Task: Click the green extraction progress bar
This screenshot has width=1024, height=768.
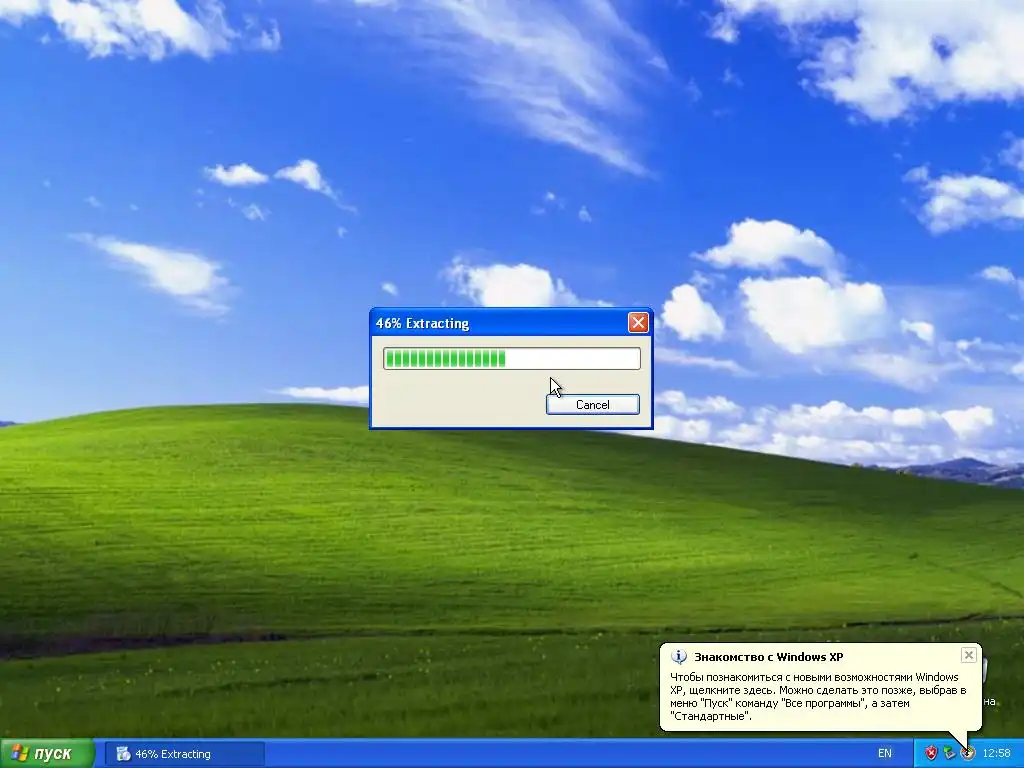Action: pos(511,359)
